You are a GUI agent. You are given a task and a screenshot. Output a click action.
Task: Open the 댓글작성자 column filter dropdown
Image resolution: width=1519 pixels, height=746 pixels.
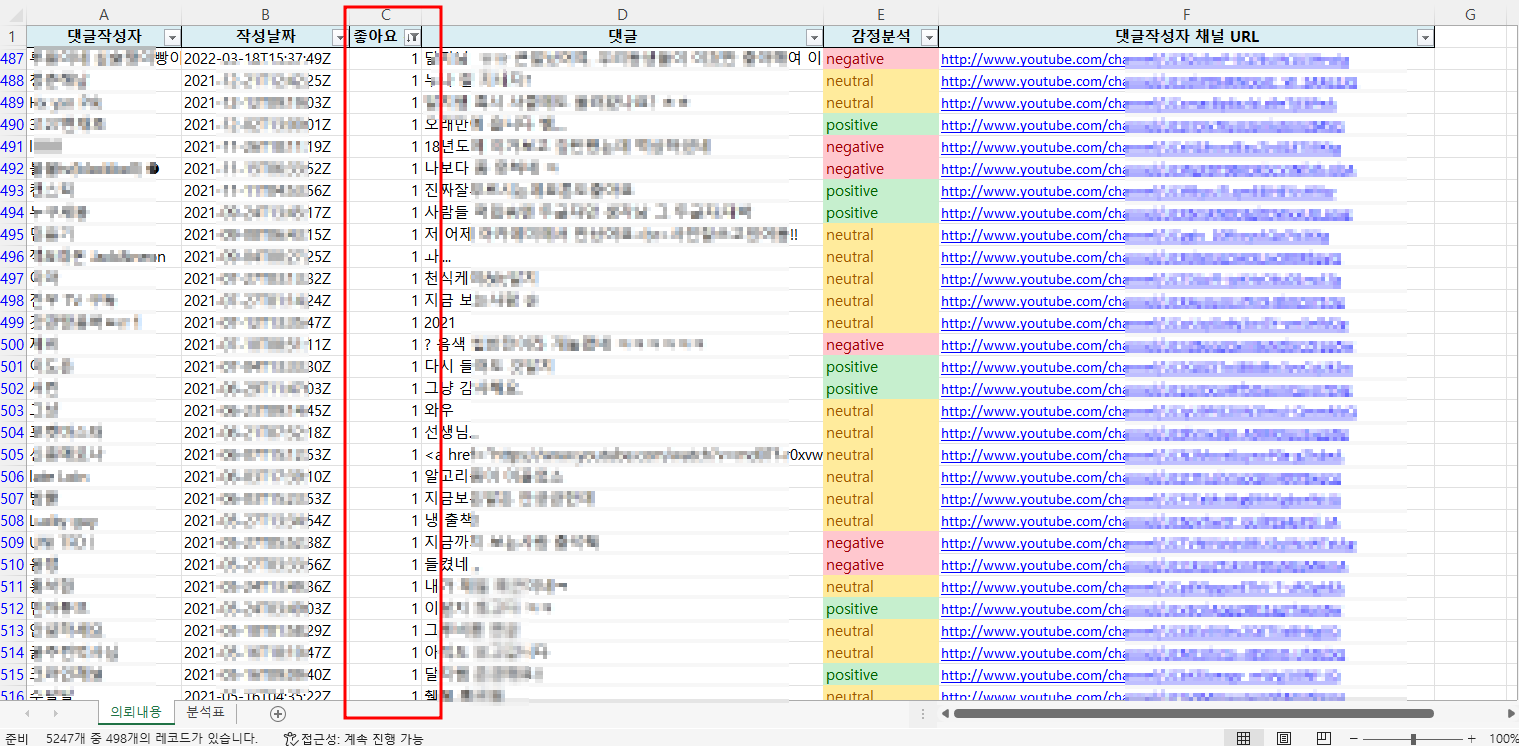click(171, 37)
